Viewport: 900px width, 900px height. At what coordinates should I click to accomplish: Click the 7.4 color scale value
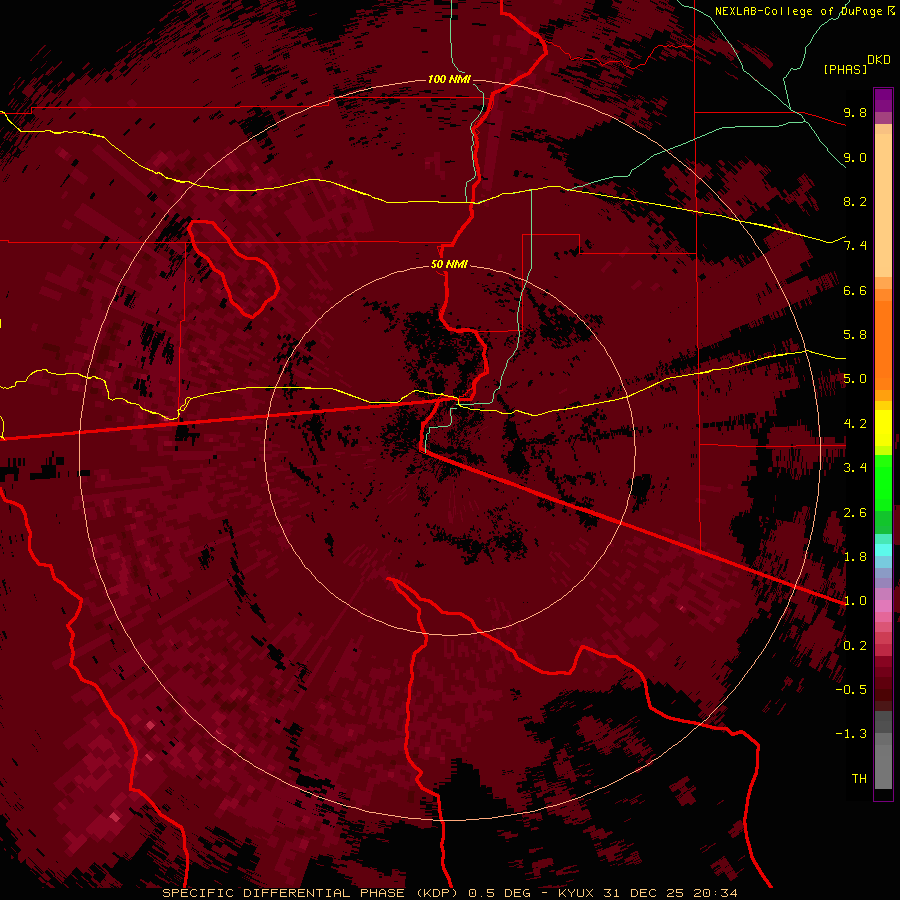coord(855,246)
